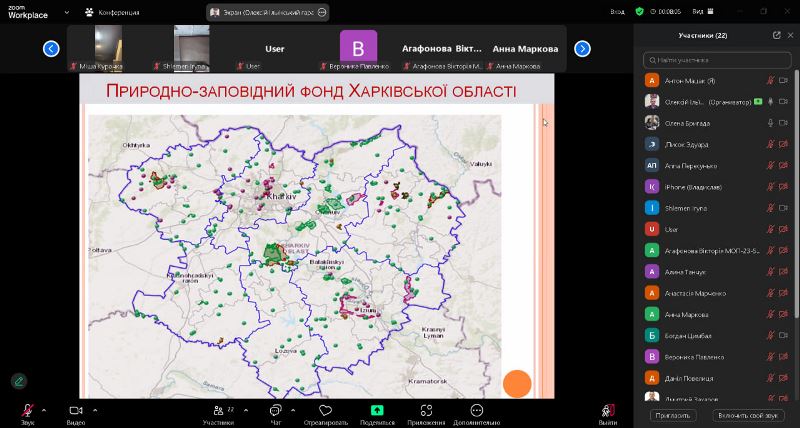This screenshot has width=800, height=428.
Task: Show next video thumbnails with right arrow
Action: click(582, 49)
